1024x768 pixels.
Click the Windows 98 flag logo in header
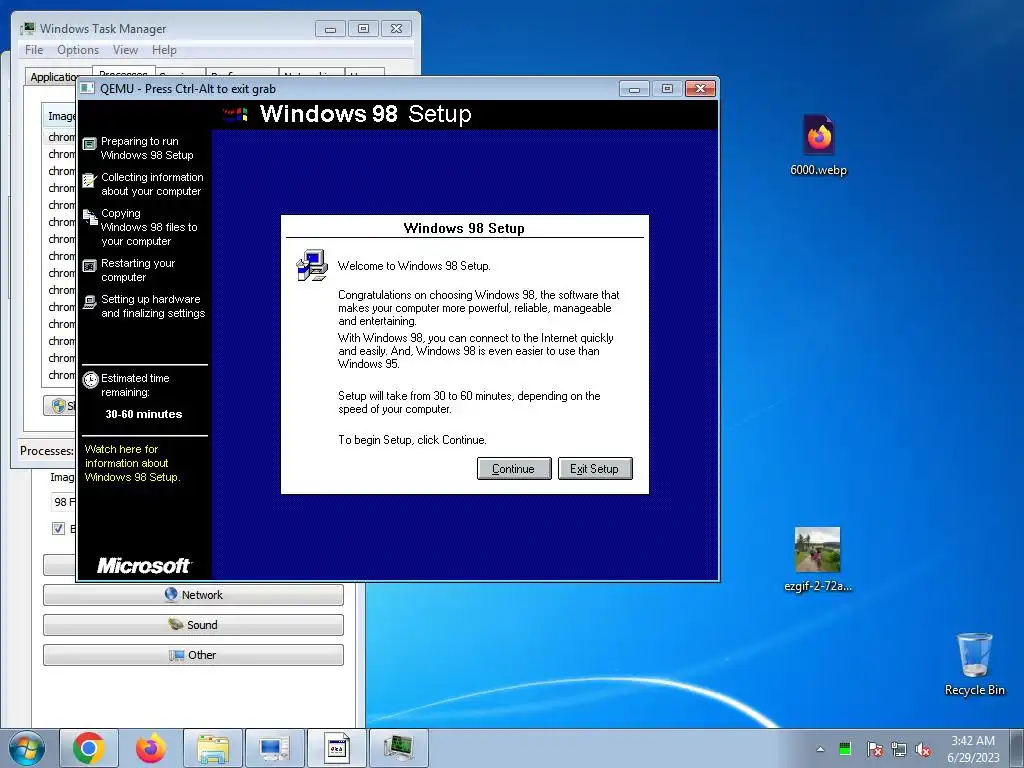point(236,115)
